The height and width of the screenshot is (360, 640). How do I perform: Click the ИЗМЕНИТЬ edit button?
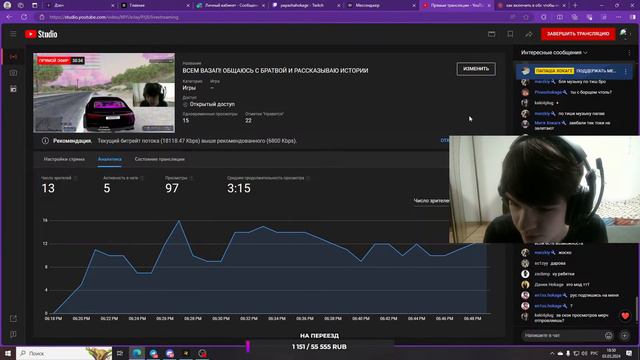click(476, 69)
